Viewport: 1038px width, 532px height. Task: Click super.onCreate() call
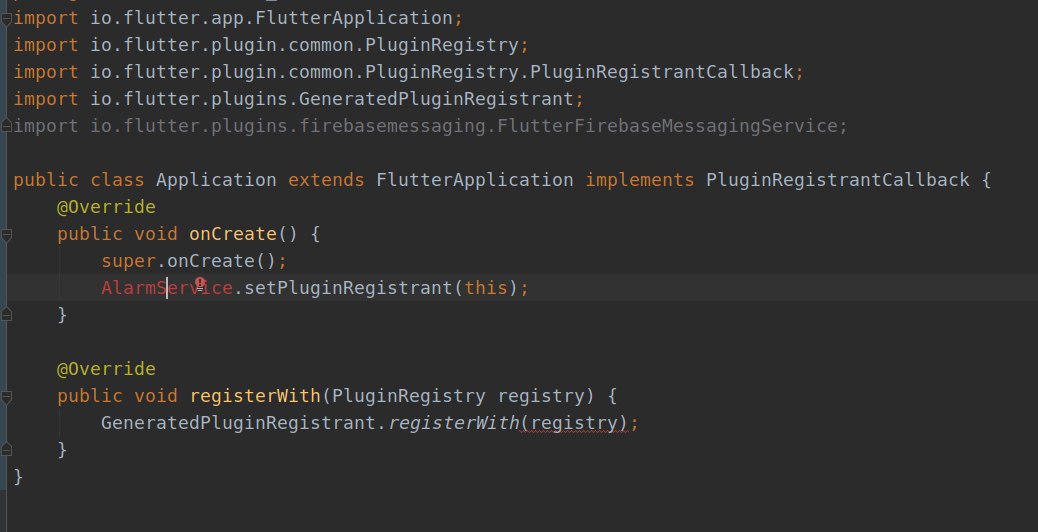(x=193, y=261)
